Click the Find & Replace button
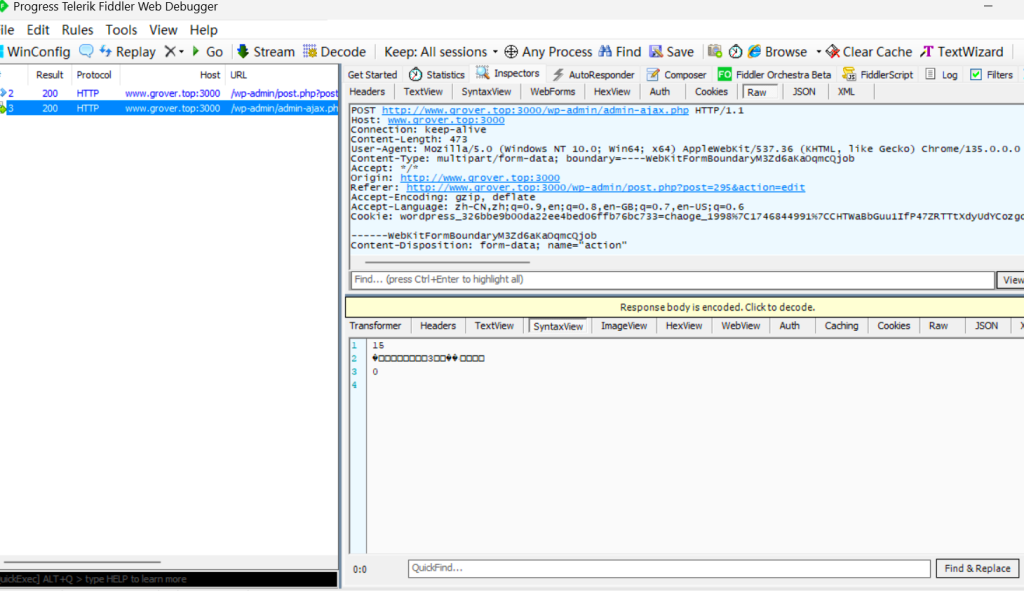The width and height of the screenshot is (1024, 591). 977,568
